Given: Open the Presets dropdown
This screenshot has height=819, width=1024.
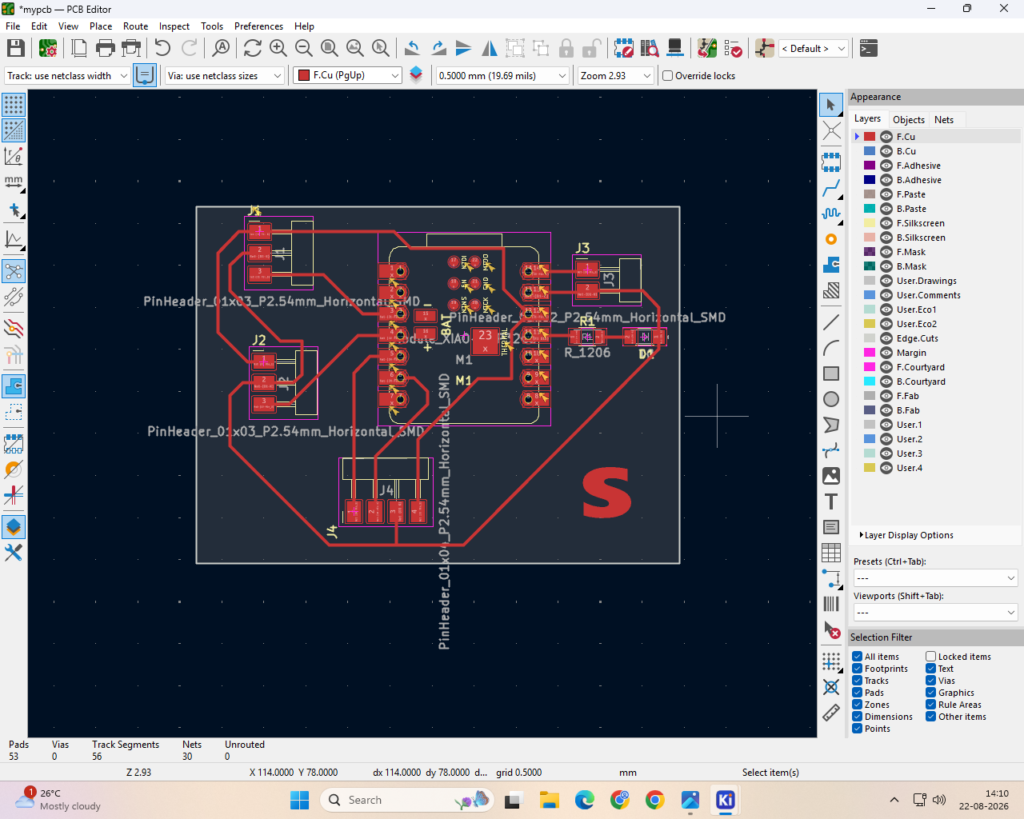Looking at the screenshot, I should click(x=935, y=578).
